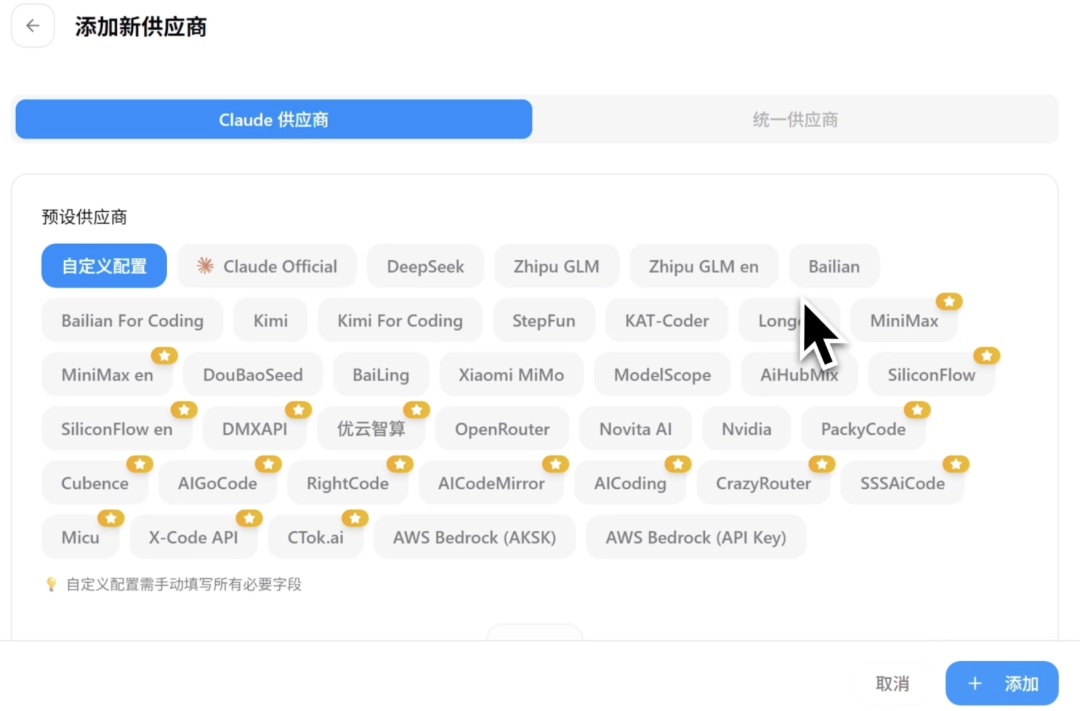
Task: Choose the DeepSeek preset provider
Action: (425, 266)
